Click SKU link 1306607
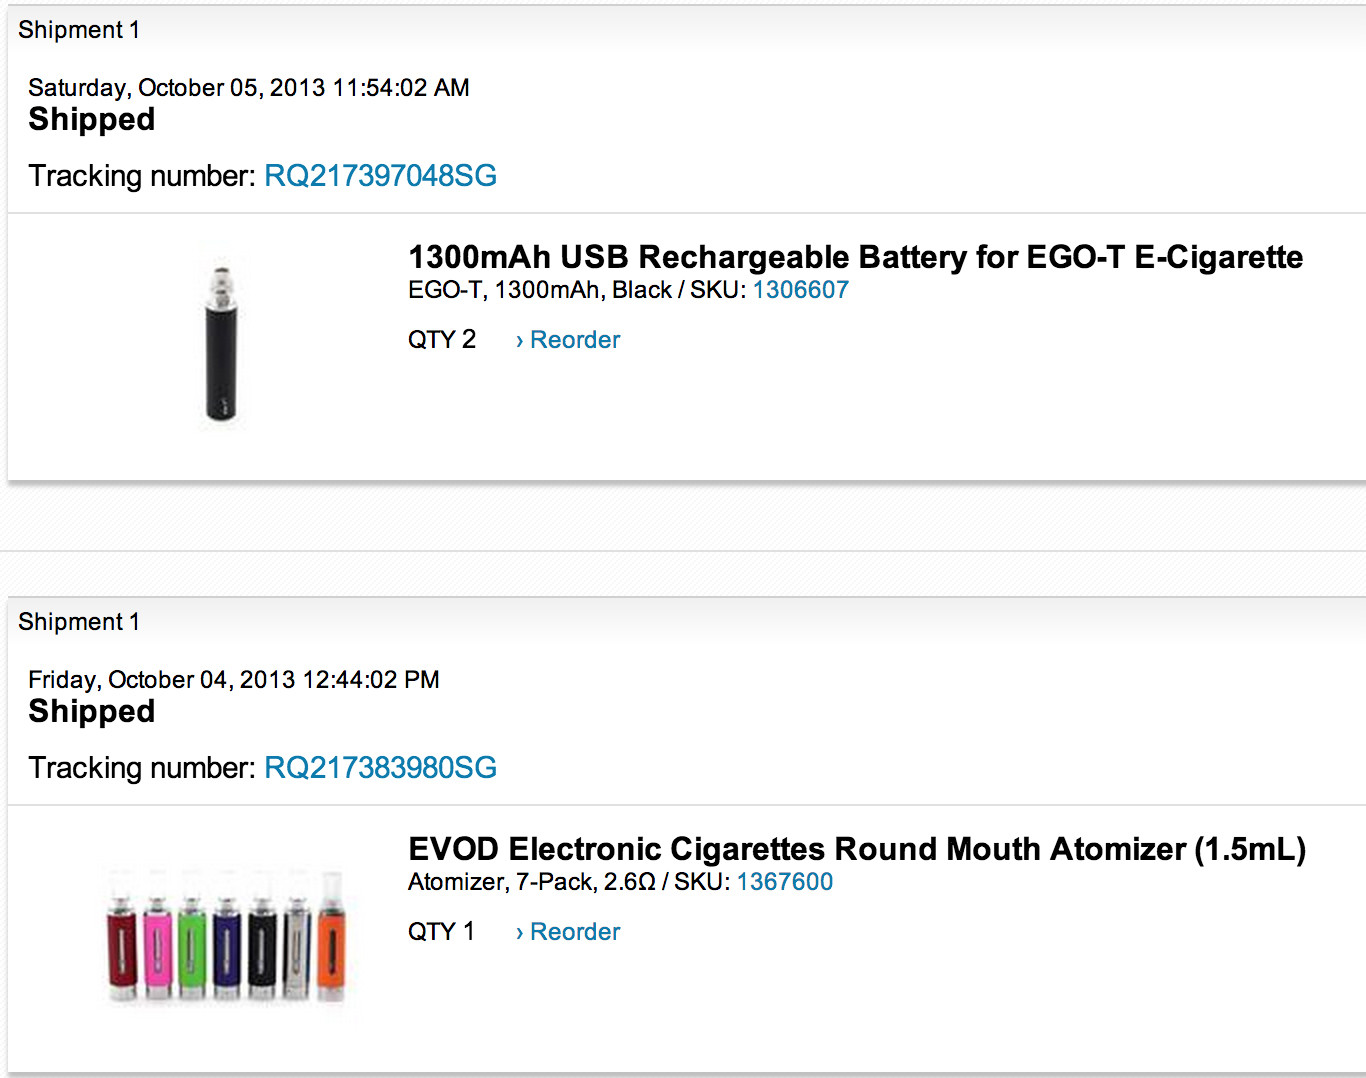Viewport: 1366px width, 1078px height. click(x=800, y=290)
